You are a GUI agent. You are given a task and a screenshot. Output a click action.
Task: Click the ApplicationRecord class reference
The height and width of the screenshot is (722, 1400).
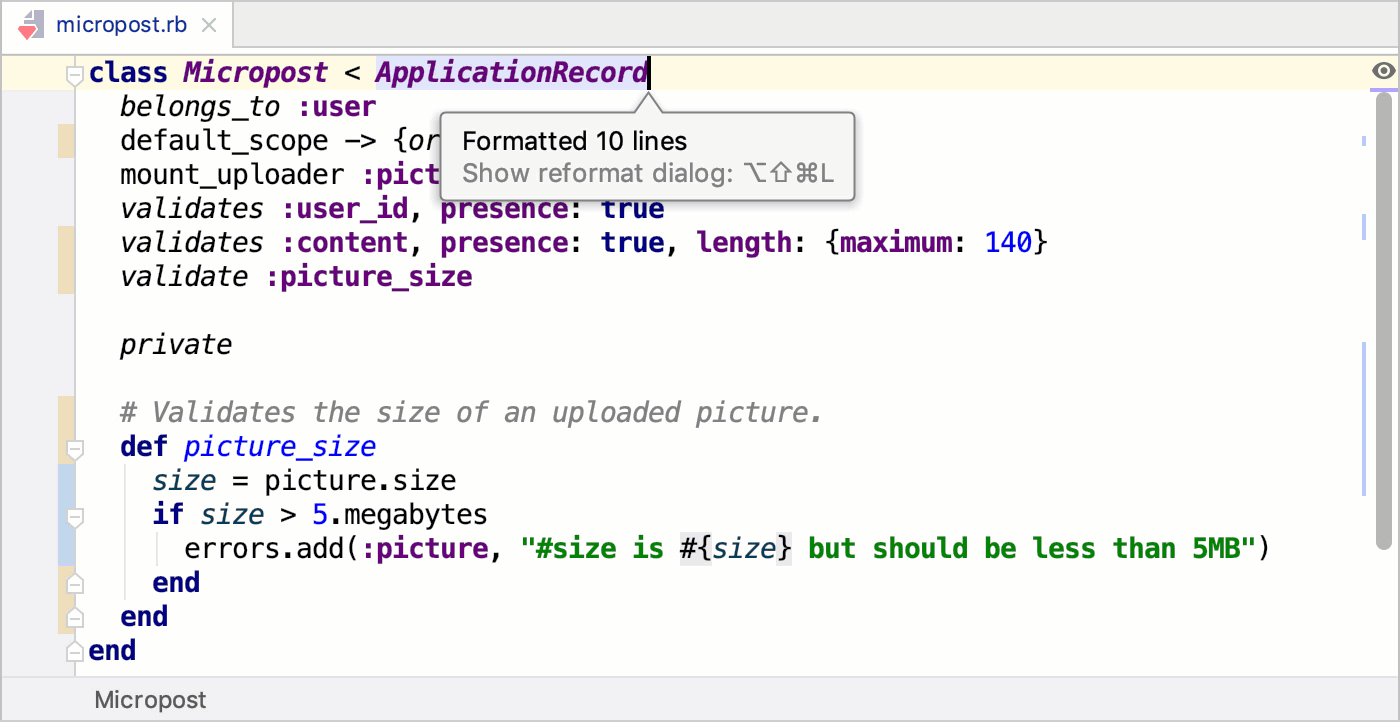point(512,73)
